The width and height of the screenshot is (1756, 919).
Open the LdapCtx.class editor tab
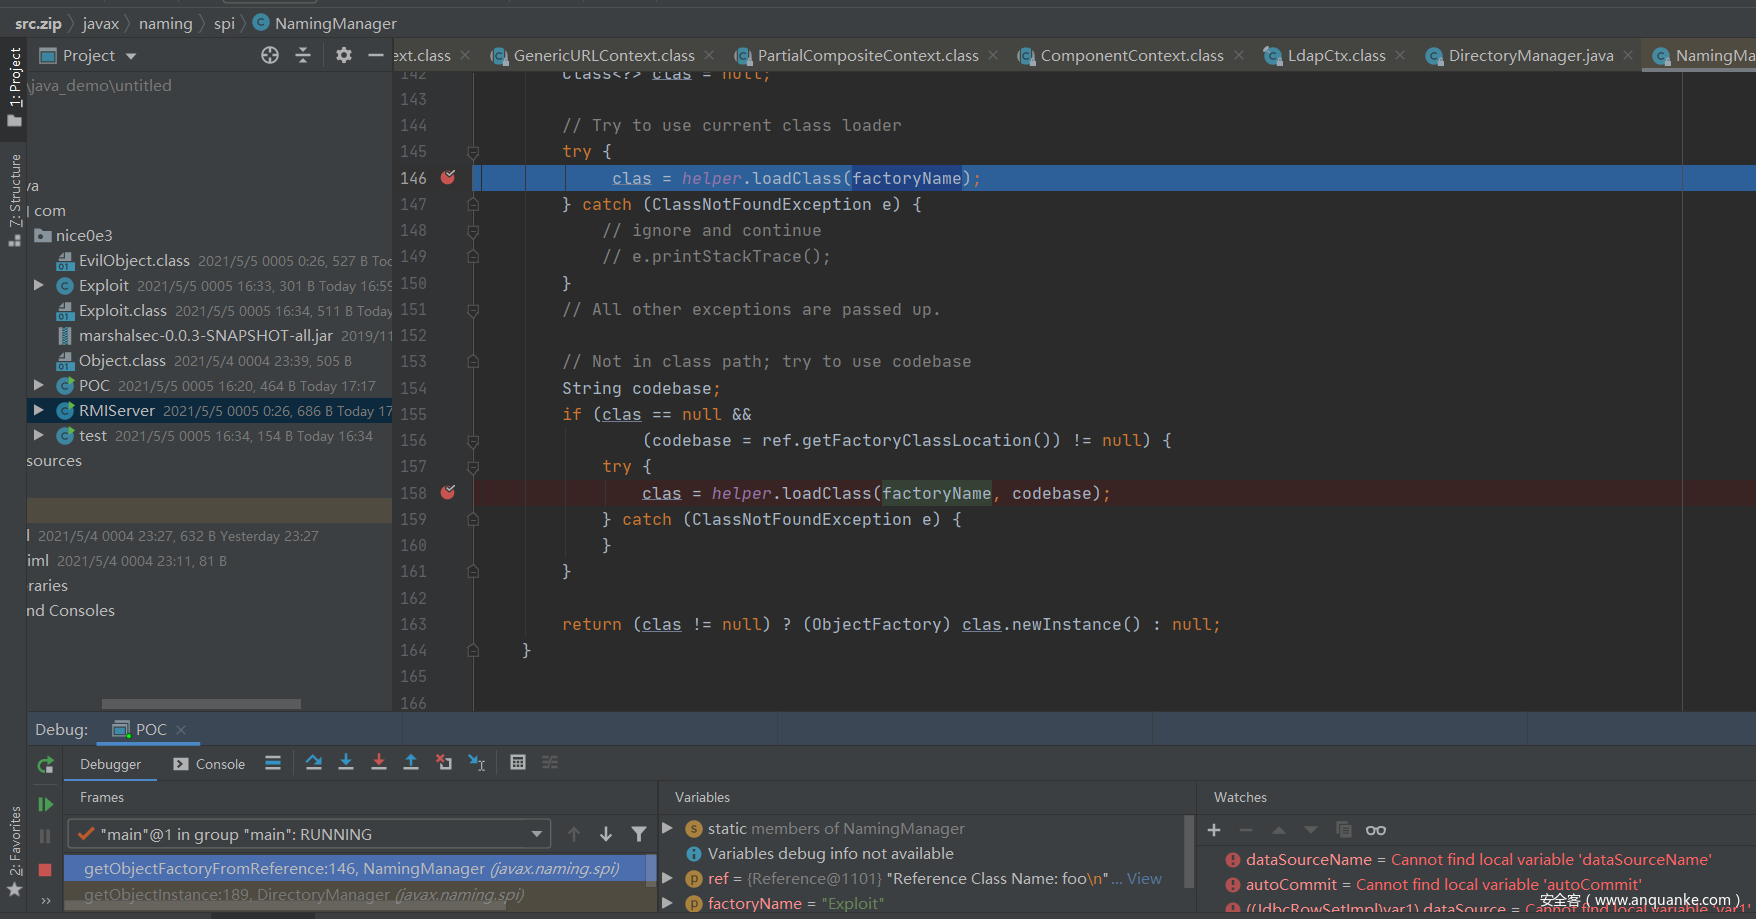[1335, 56]
